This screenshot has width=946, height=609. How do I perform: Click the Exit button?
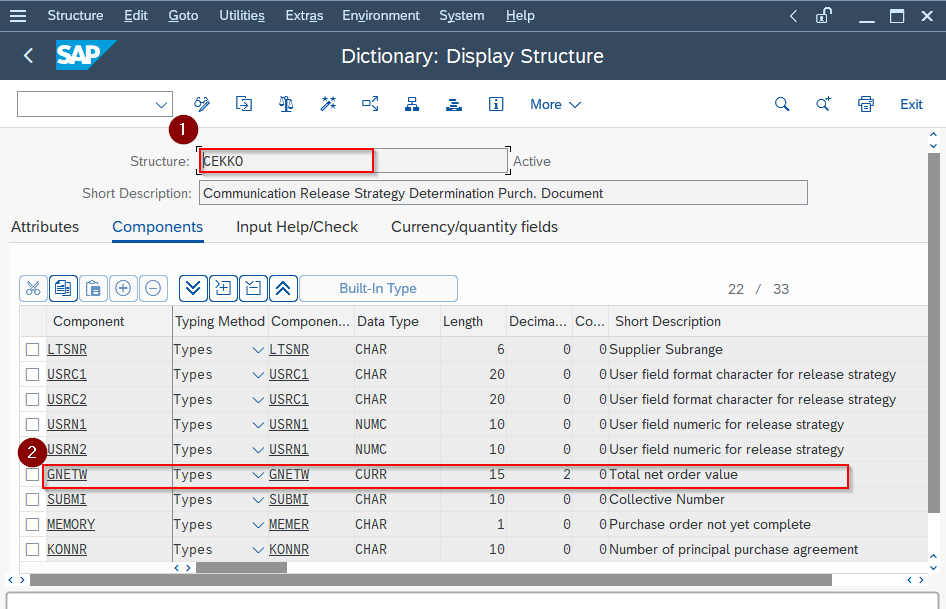[x=911, y=104]
